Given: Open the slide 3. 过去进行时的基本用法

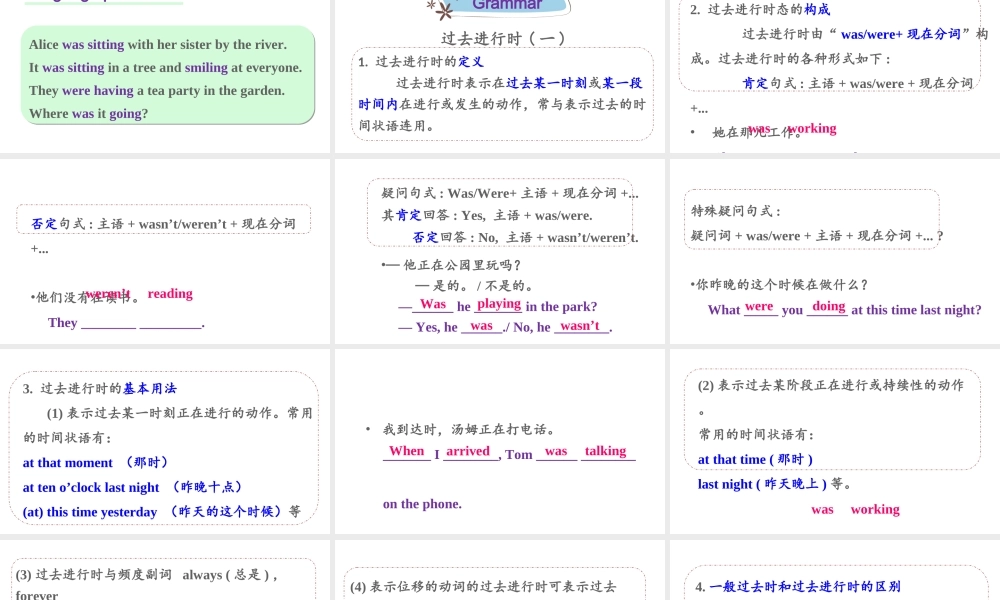Looking at the screenshot, I should point(165,441).
